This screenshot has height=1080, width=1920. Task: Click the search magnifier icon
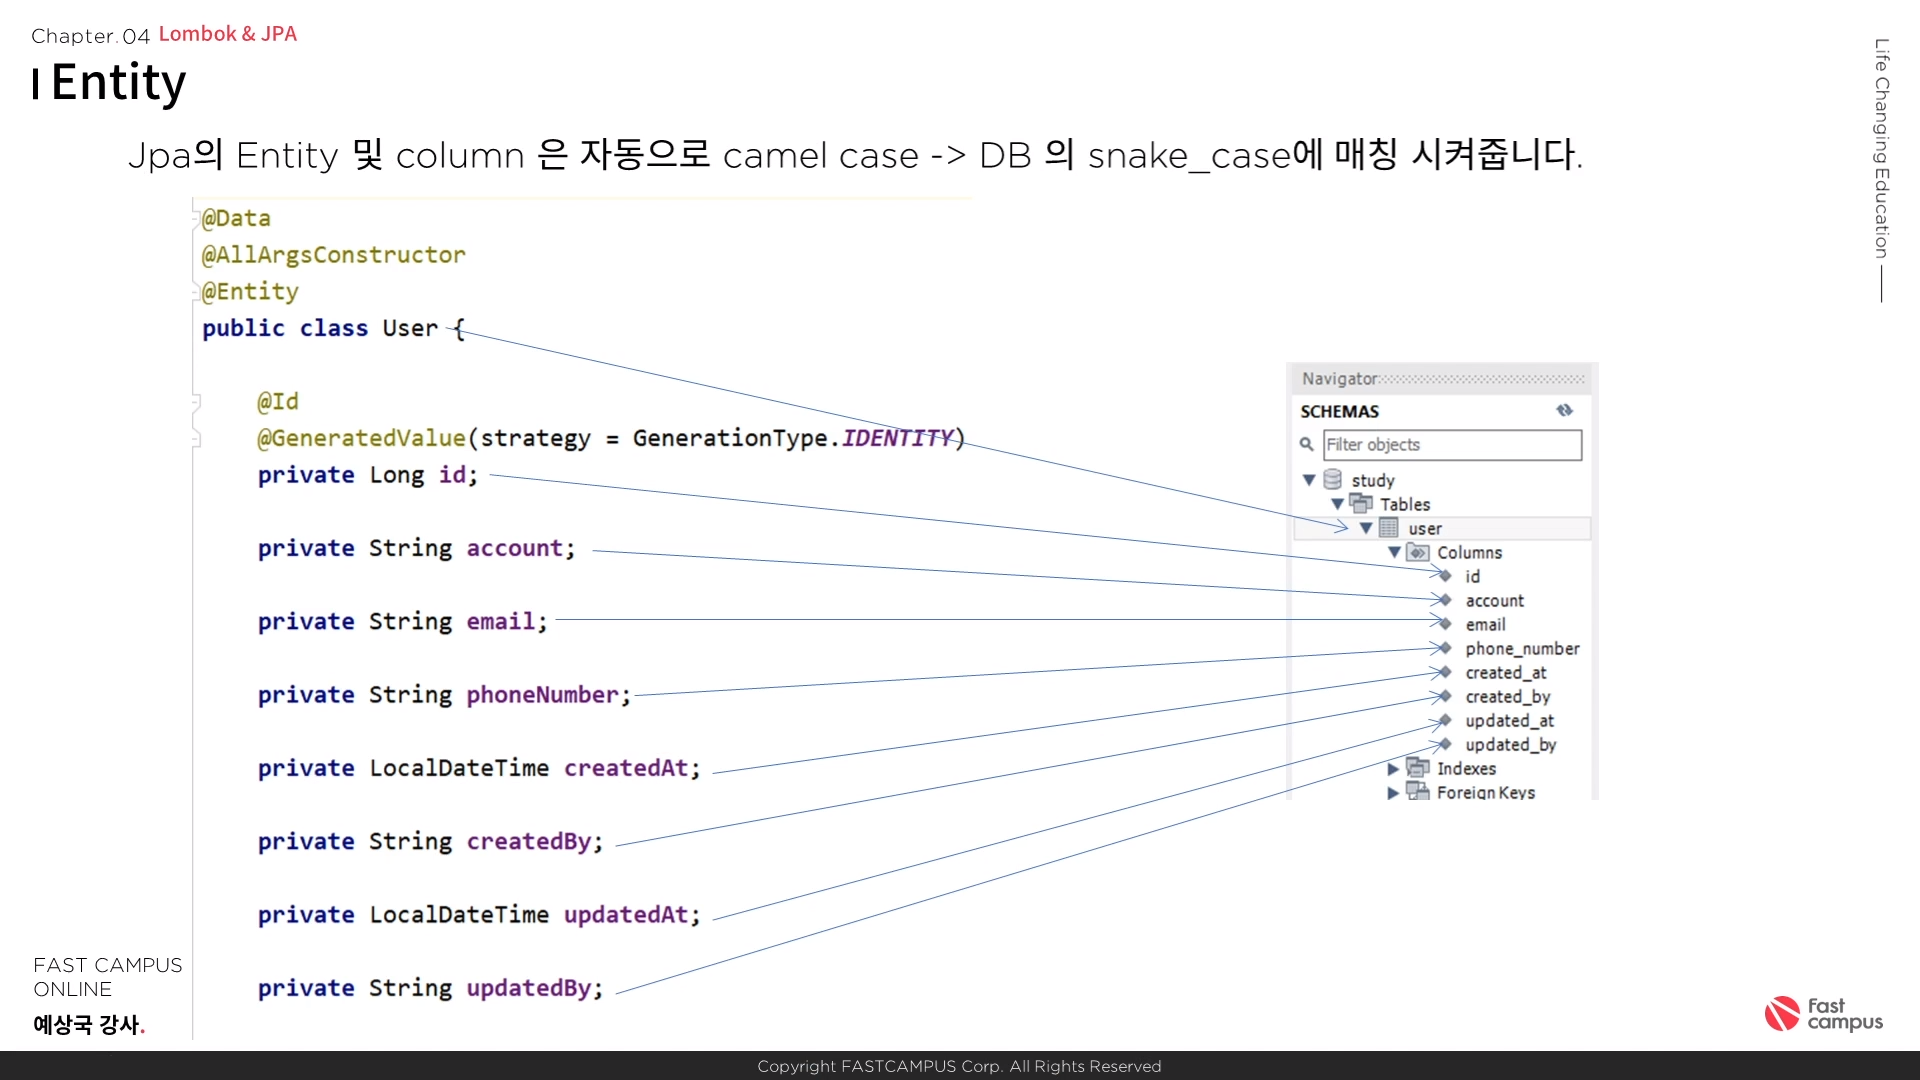[1306, 444]
